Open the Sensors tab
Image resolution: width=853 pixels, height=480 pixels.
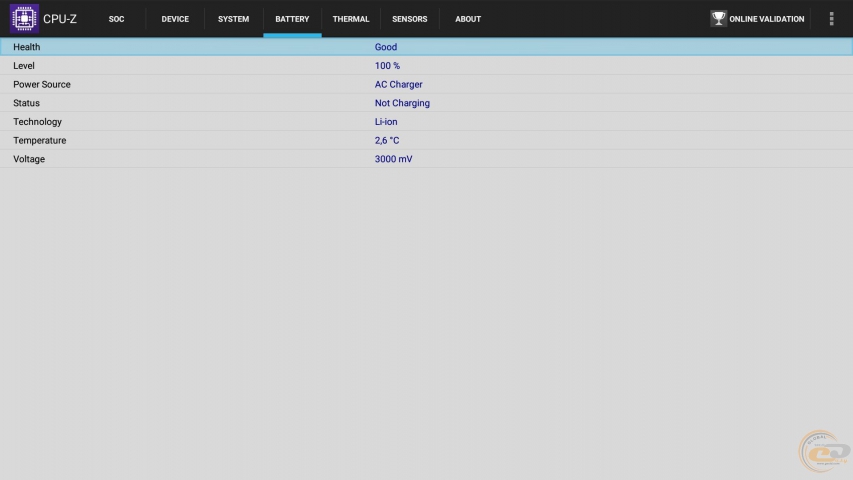(x=409, y=19)
